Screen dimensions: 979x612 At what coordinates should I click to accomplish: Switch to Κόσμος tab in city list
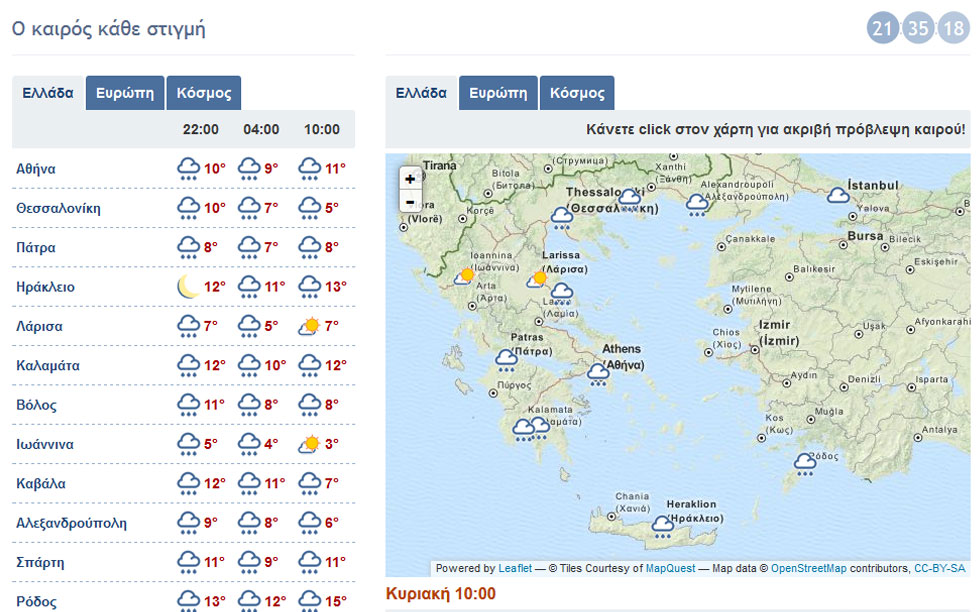(x=204, y=93)
